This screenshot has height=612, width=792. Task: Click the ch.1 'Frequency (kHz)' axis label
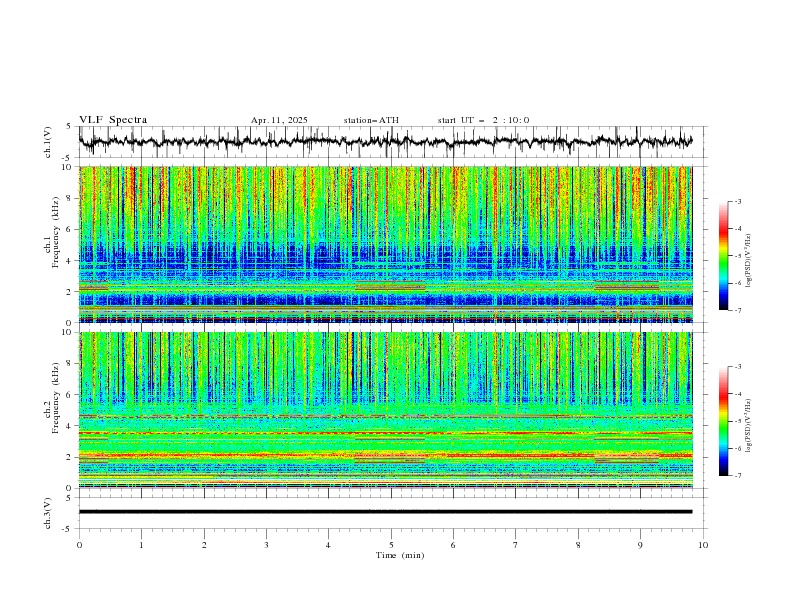coord(56,231)
